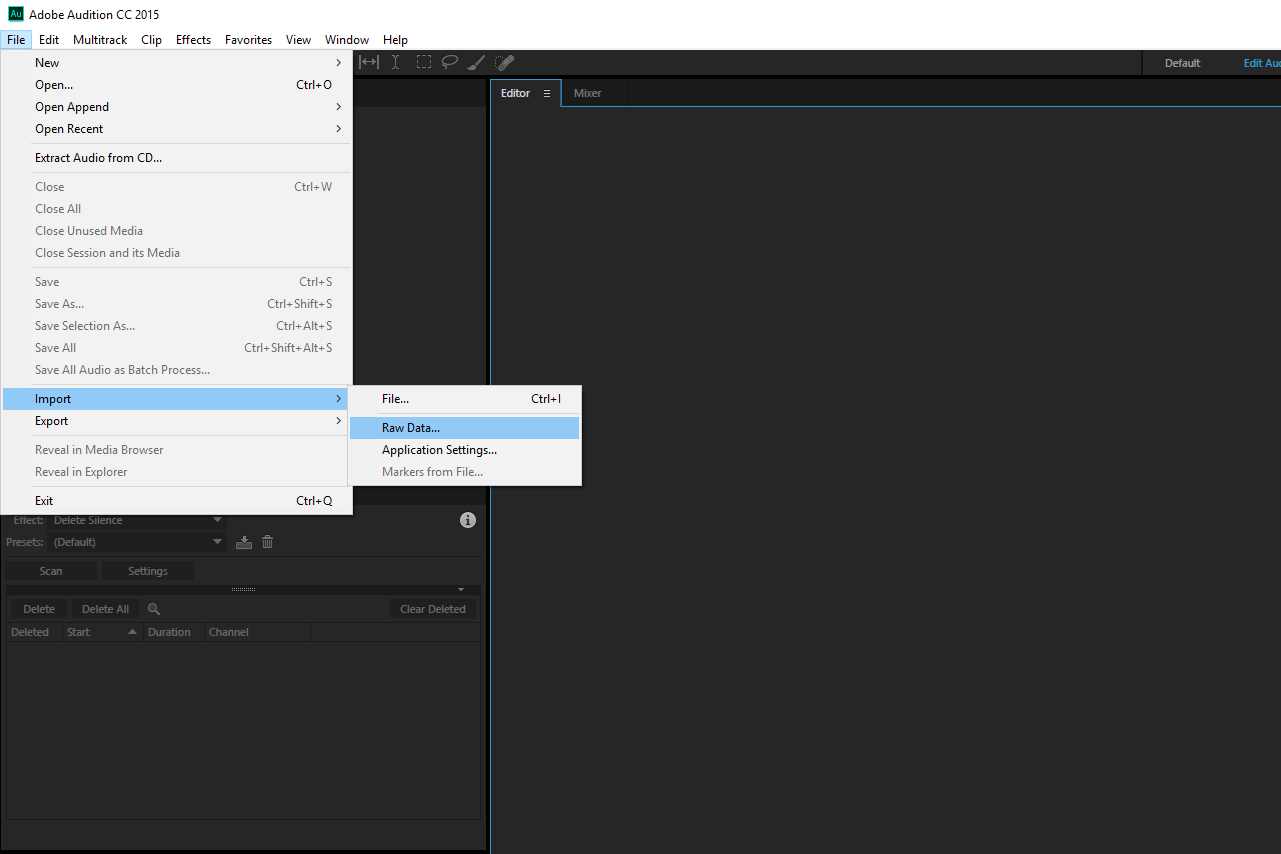Click the Clear Deleted button

[x=433, y=609]
